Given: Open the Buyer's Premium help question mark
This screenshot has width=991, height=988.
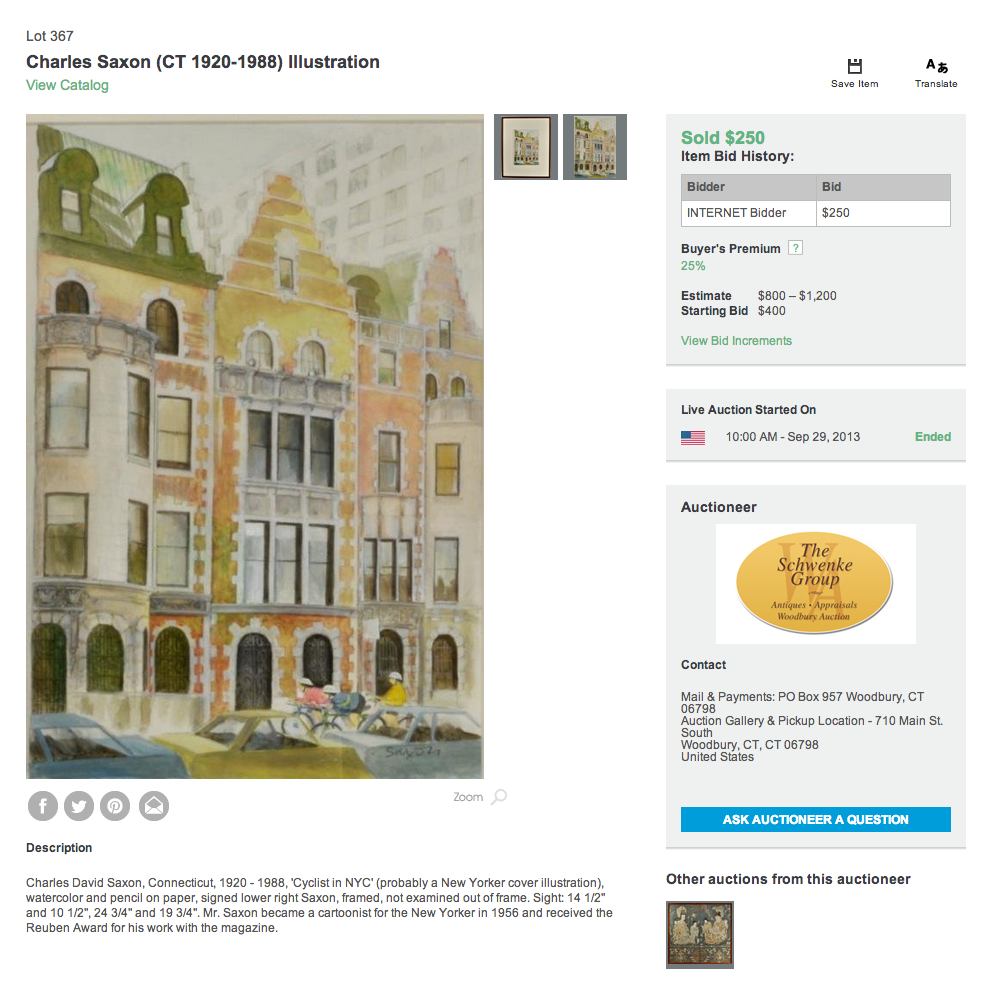Looking at the screenshot, I should [x=796, y=248].
